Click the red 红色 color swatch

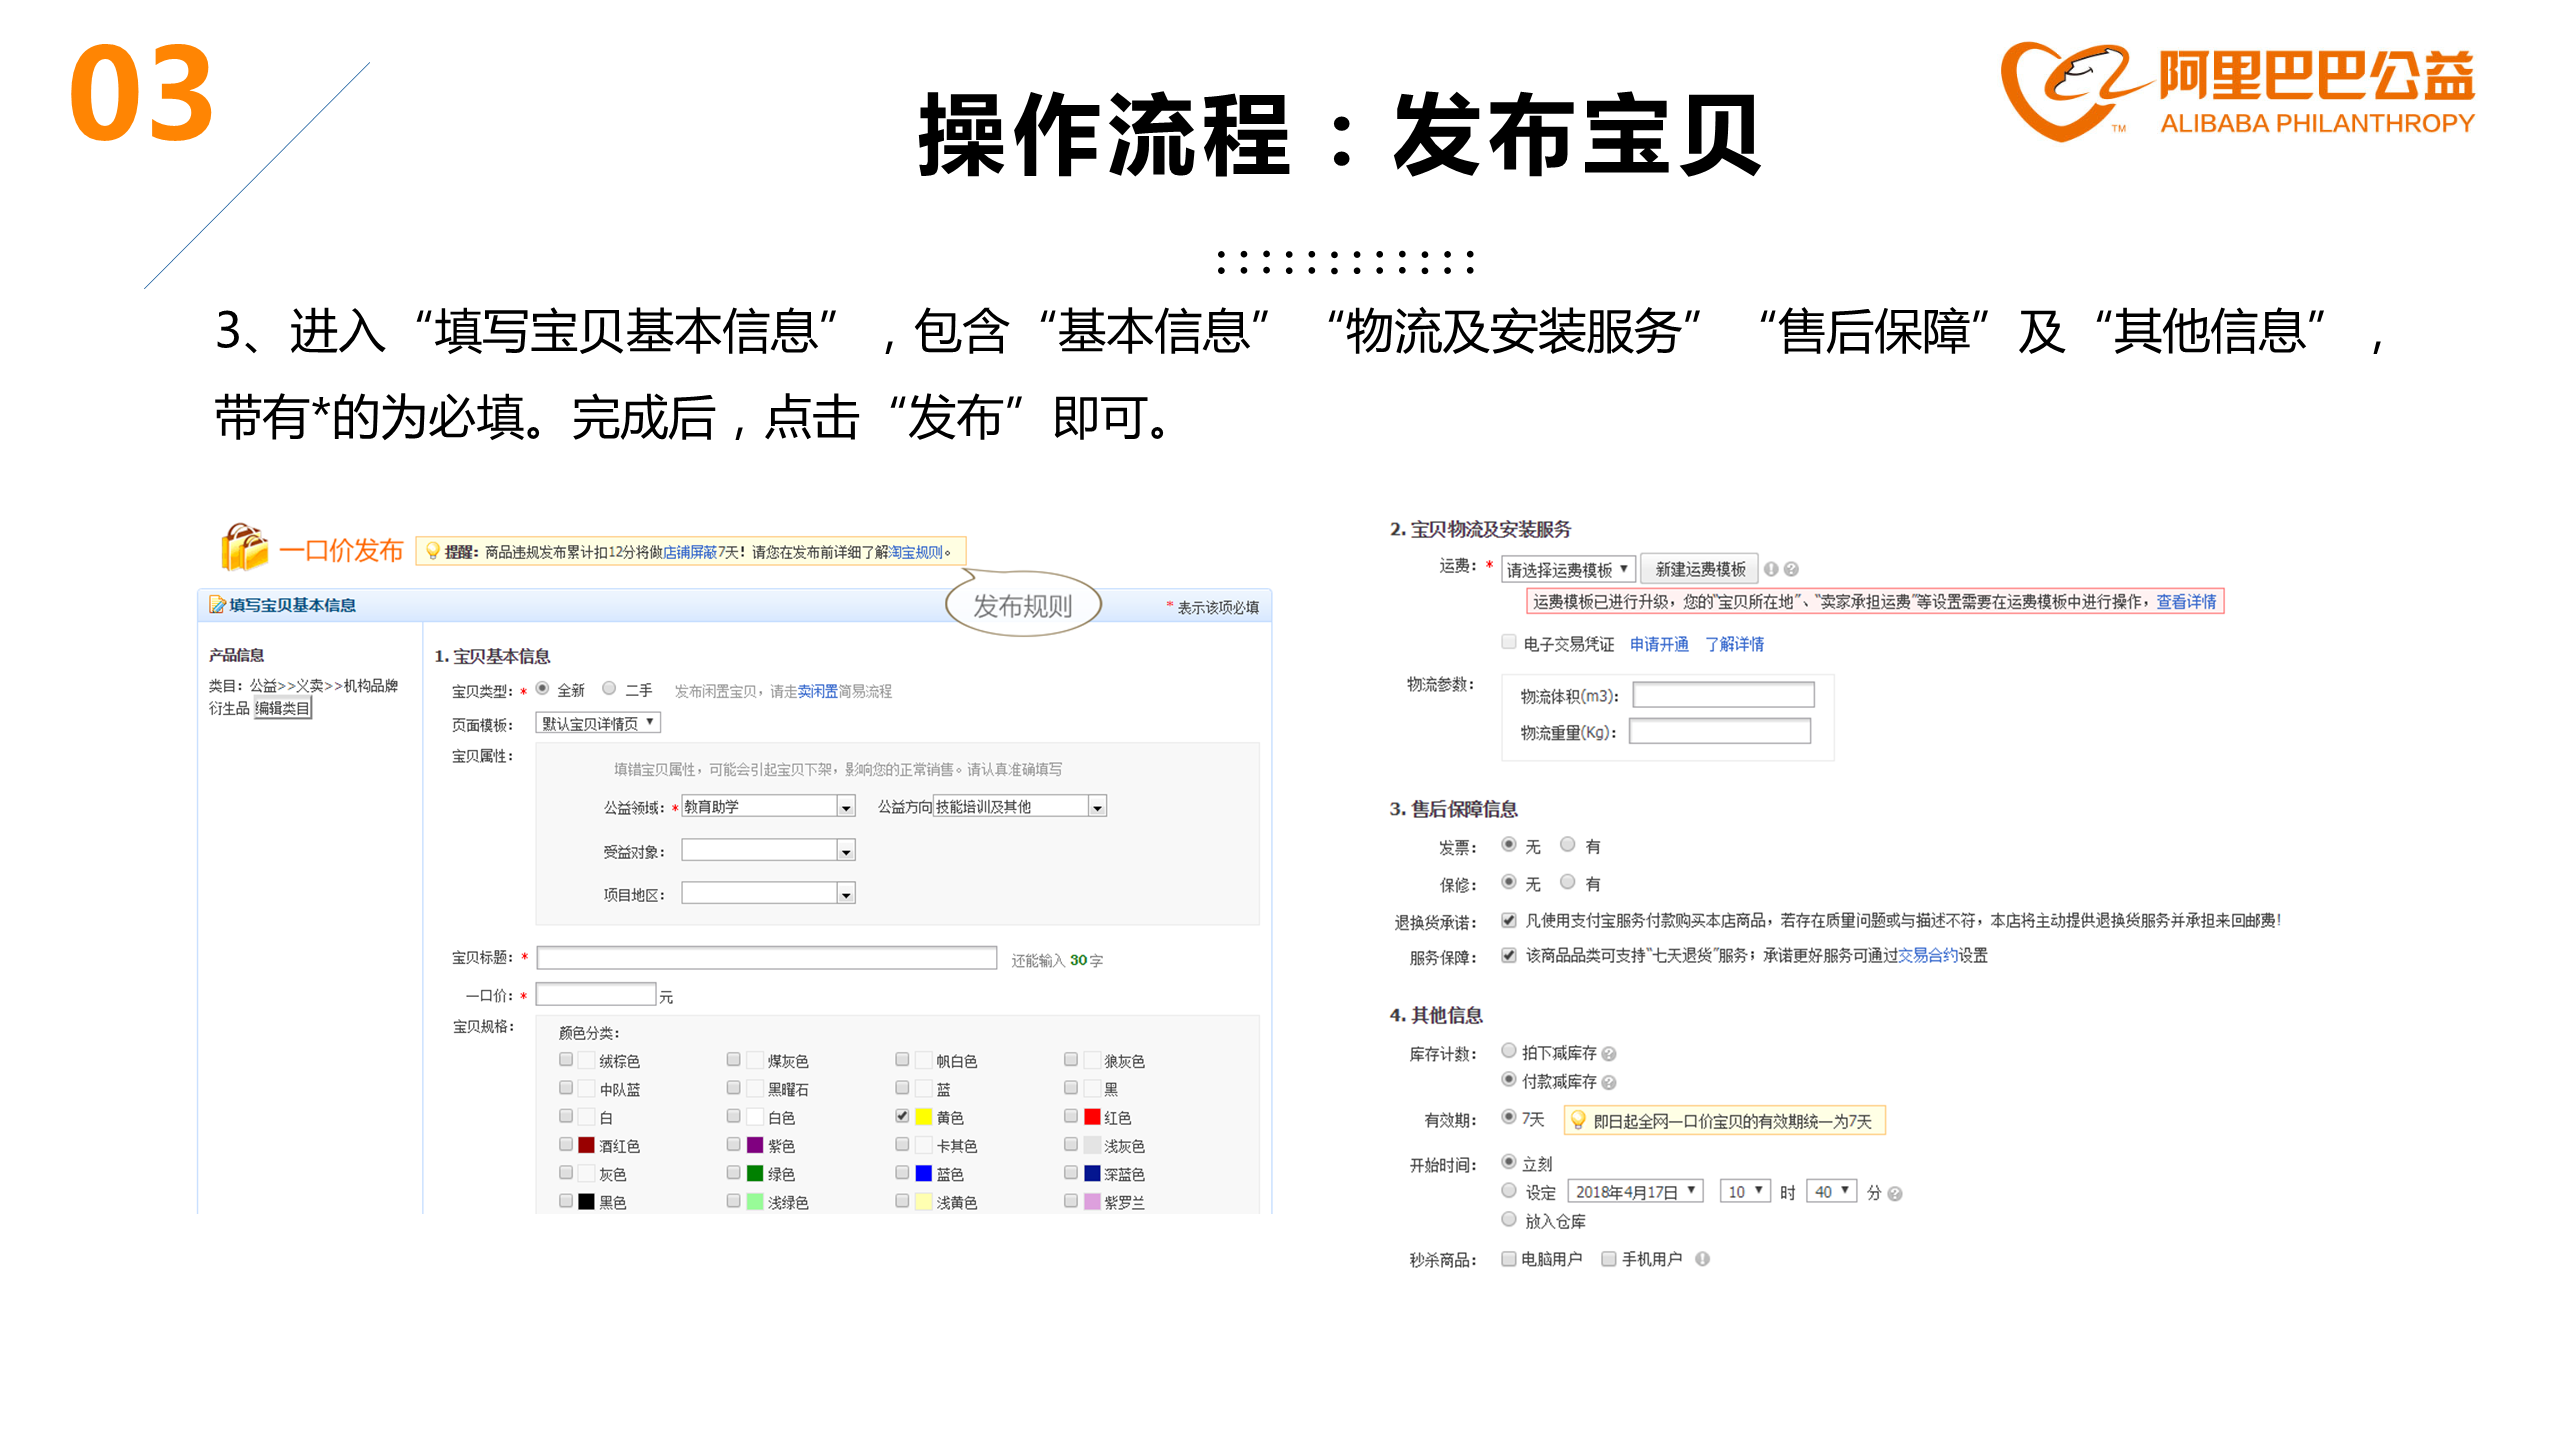click(x=1093, y=1117)
